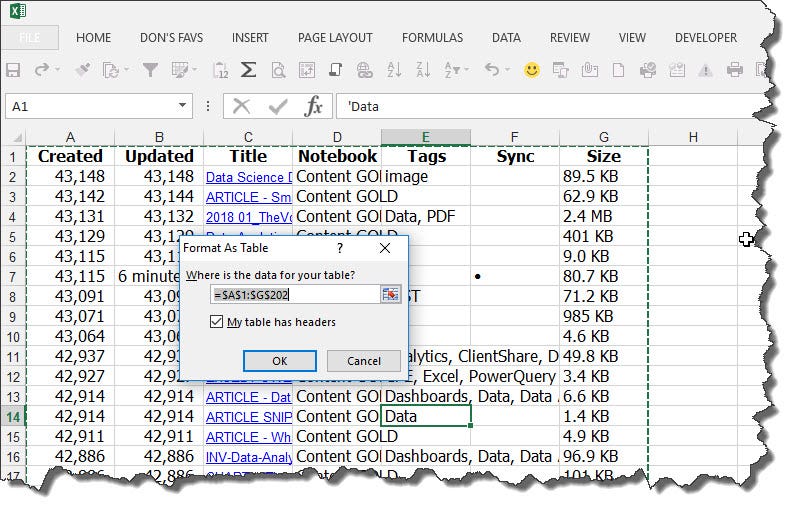Click the attachment paperclip icon
The image size is (797, 511).
point(590,70)
